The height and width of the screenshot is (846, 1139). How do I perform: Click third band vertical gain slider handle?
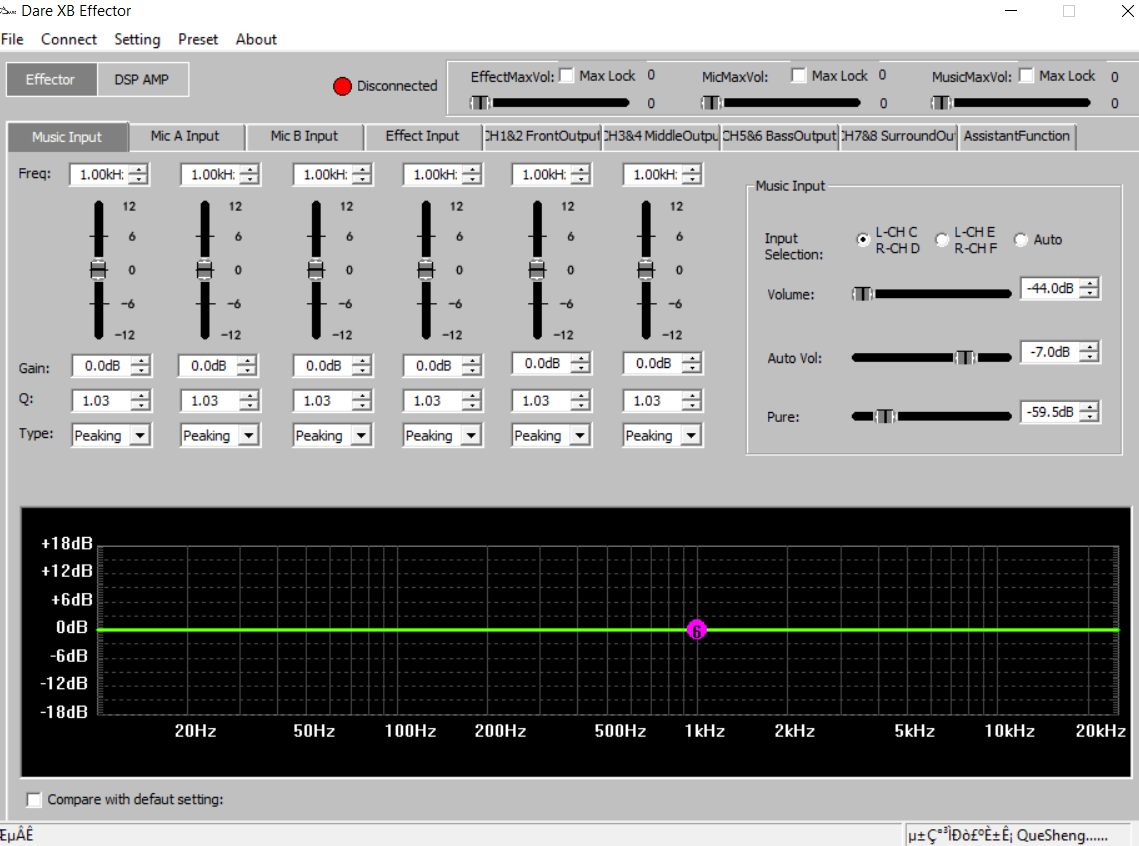point(316,270)
